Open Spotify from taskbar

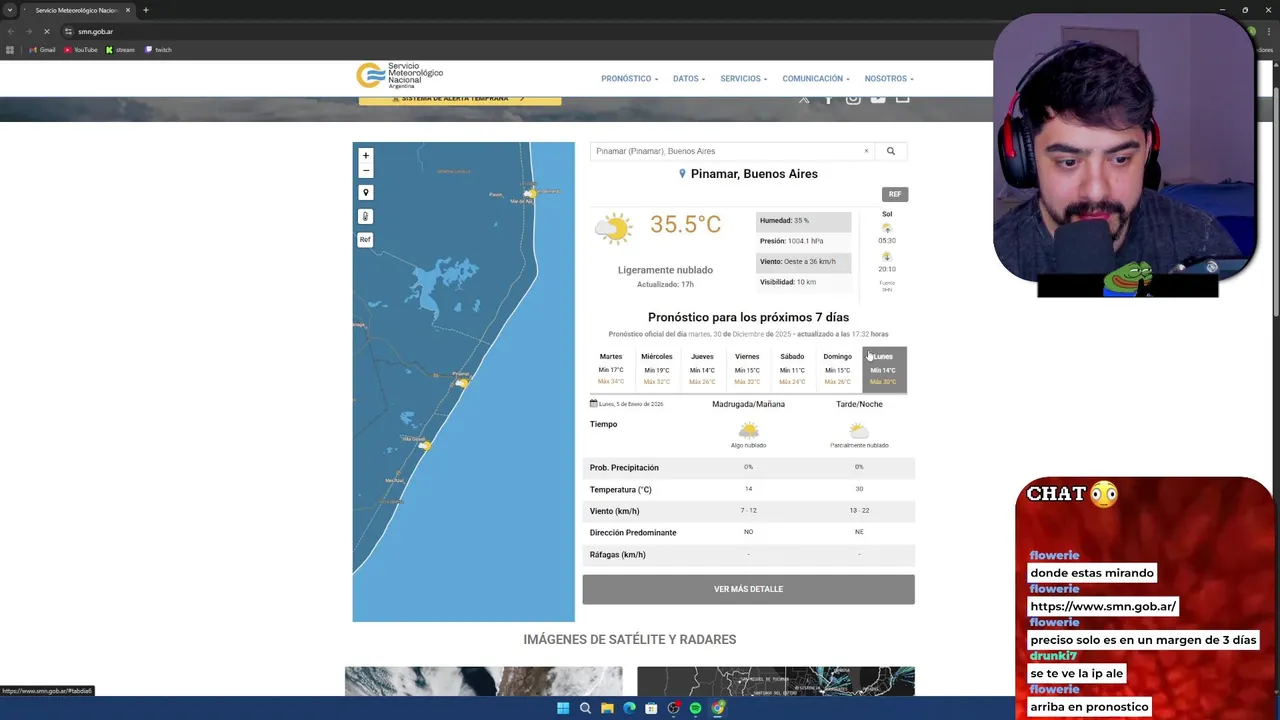click(695, 708)
